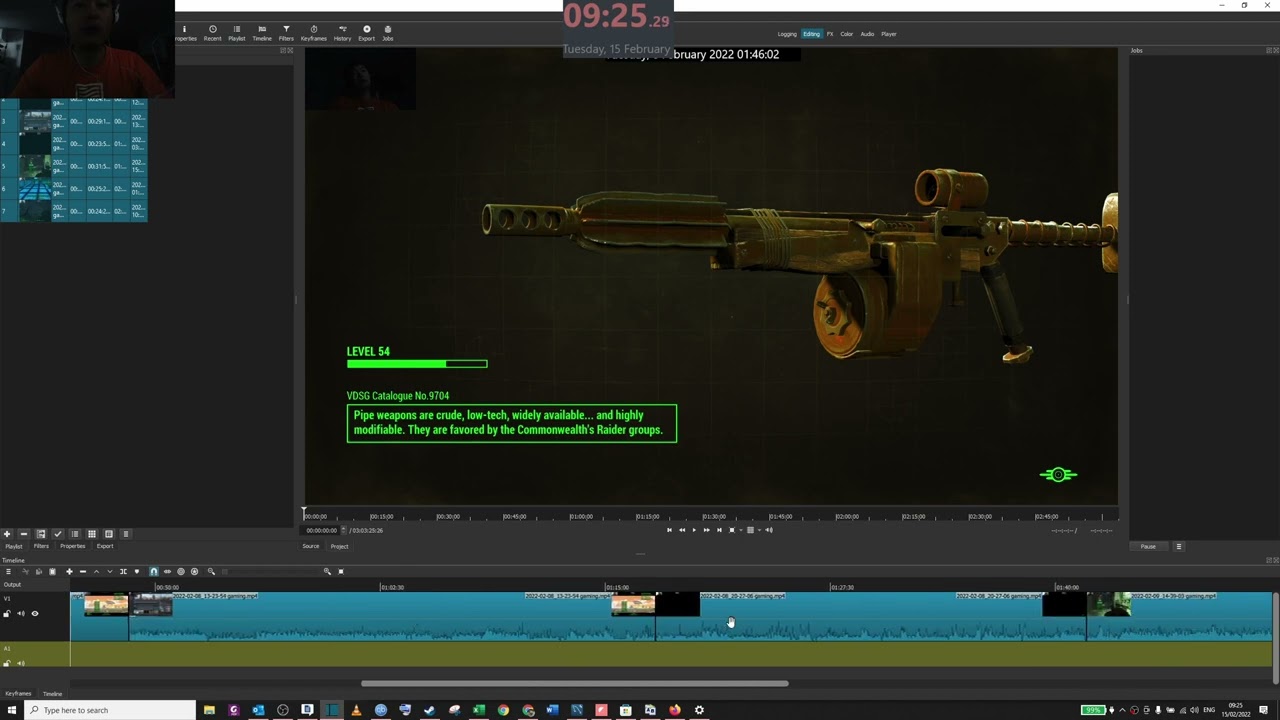Click the taskbar search box

(109, 710)
